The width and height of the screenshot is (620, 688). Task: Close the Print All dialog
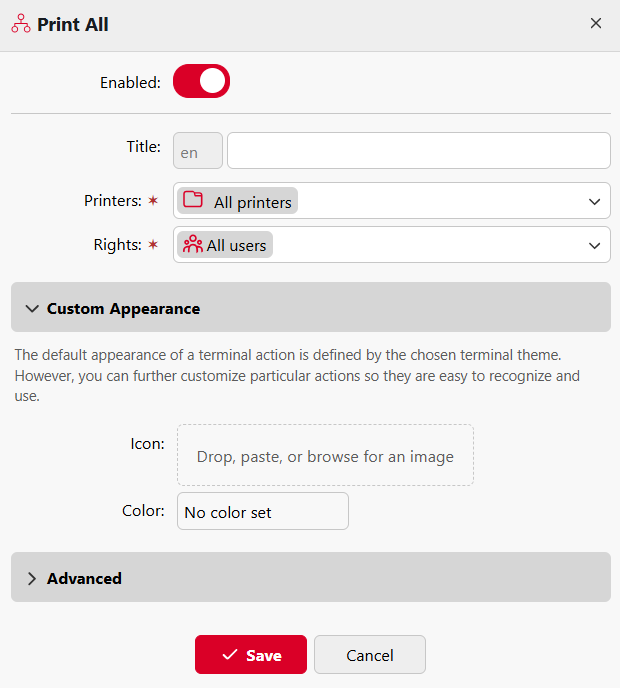(596, 23)
